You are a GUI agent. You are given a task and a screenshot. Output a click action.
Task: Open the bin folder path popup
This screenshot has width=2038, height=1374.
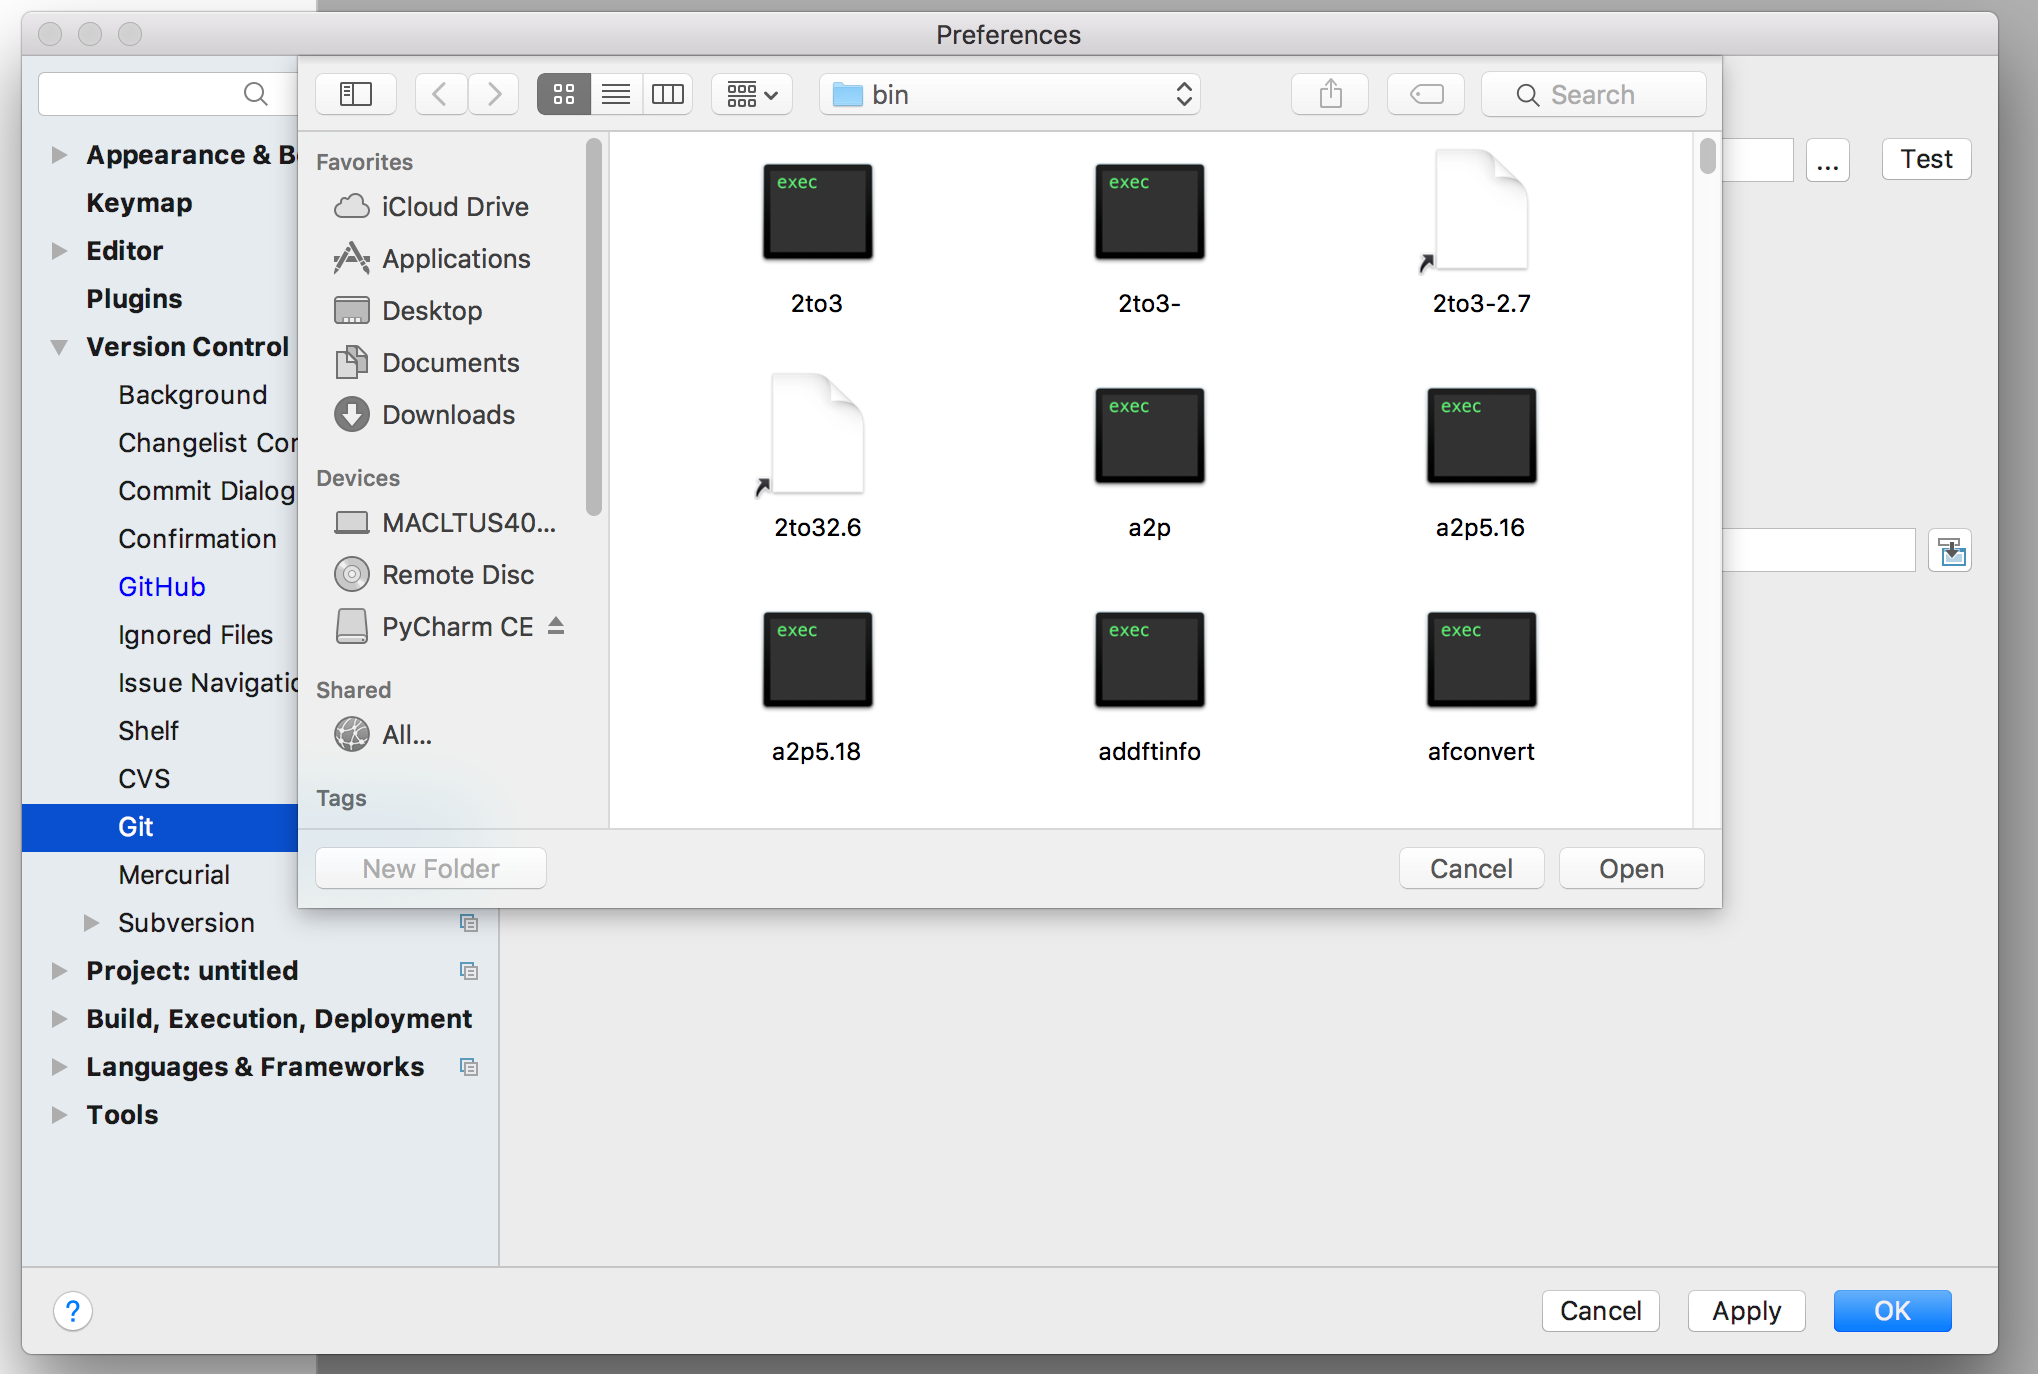click(x=1009, y=94)
